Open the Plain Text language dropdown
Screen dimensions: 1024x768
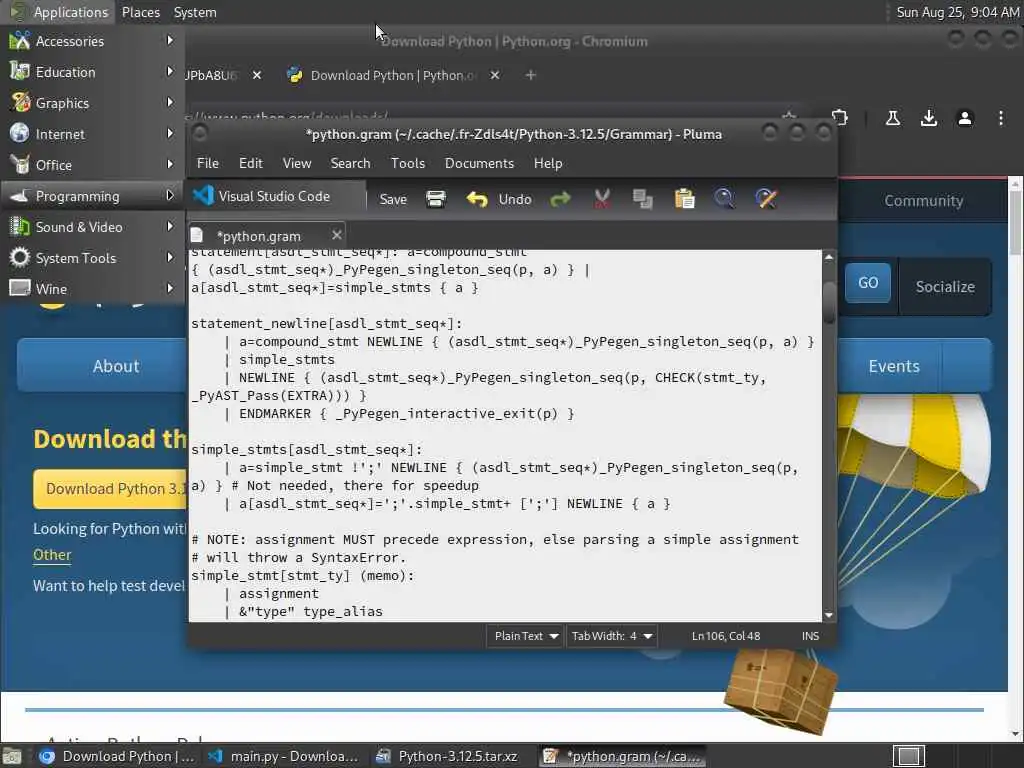[x=525, y=636]
